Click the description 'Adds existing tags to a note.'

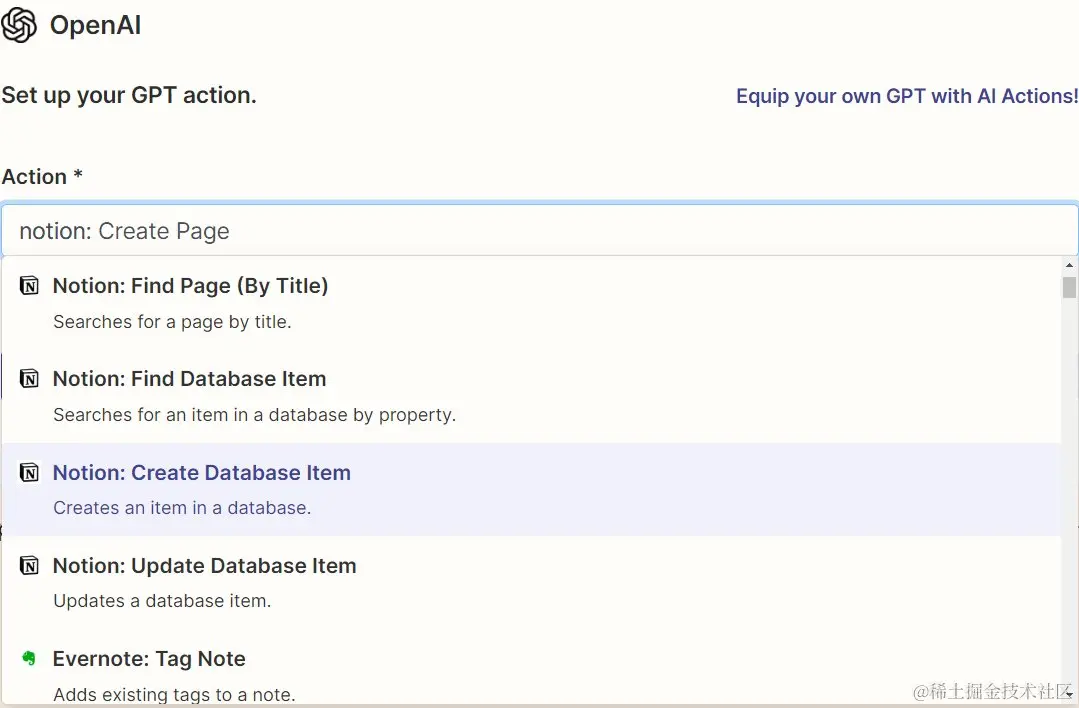174,694
